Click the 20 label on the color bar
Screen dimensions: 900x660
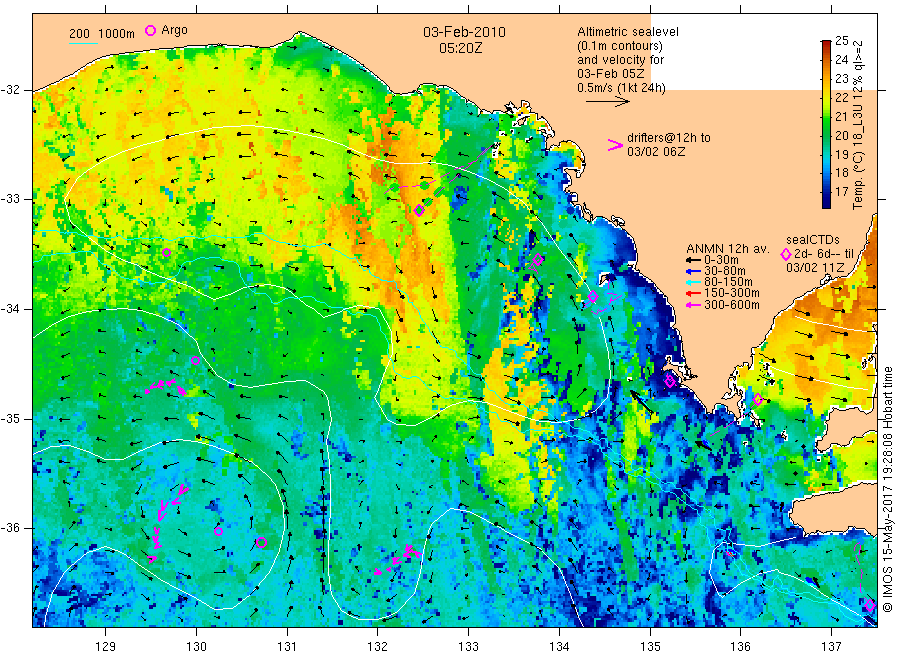click(x=841, y=135)
